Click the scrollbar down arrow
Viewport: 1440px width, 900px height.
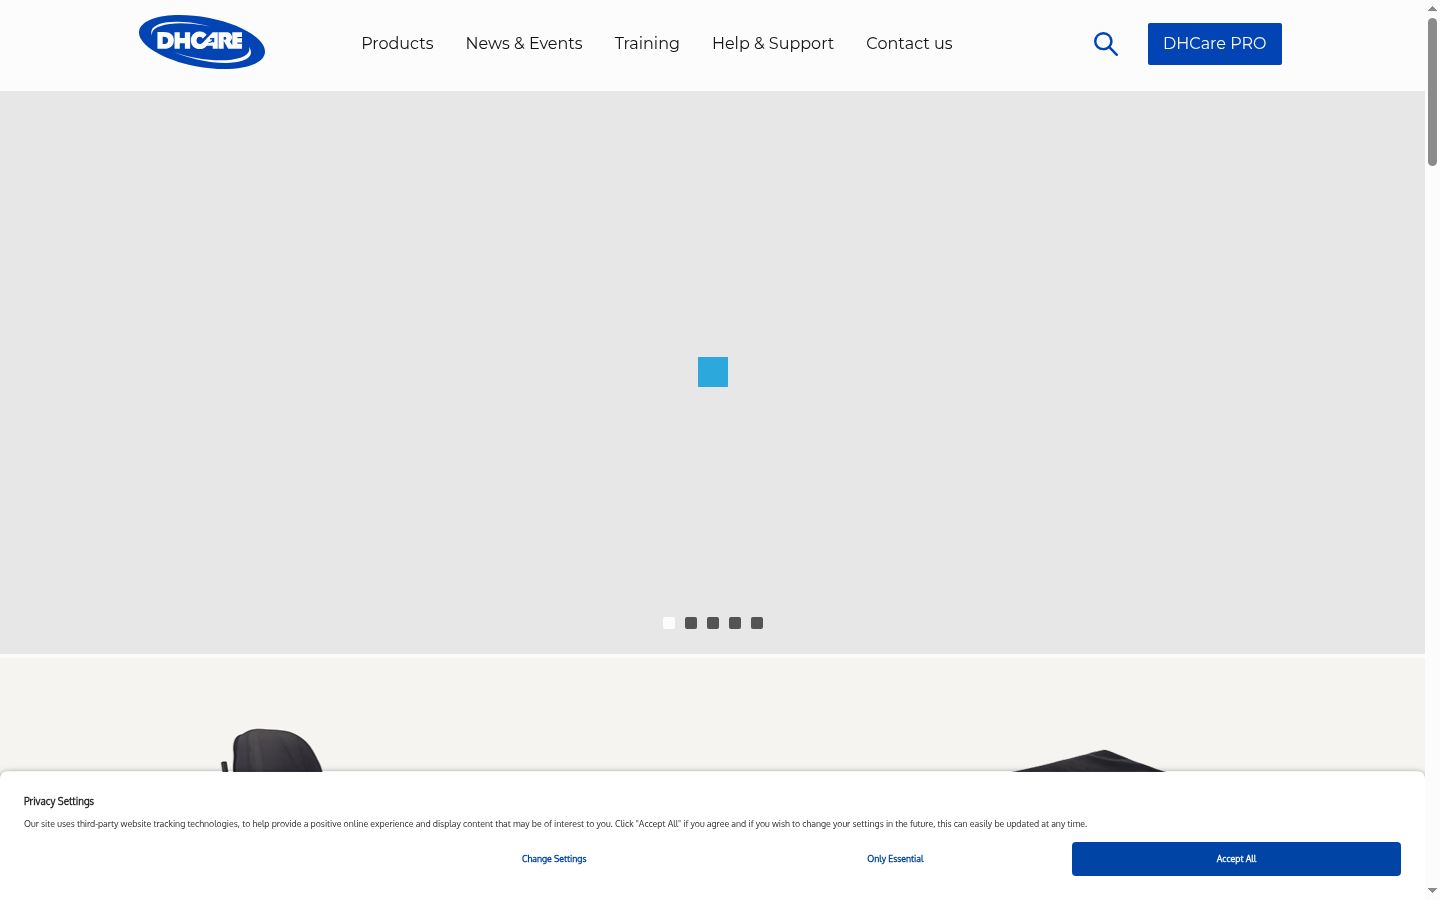(1432, 891)
